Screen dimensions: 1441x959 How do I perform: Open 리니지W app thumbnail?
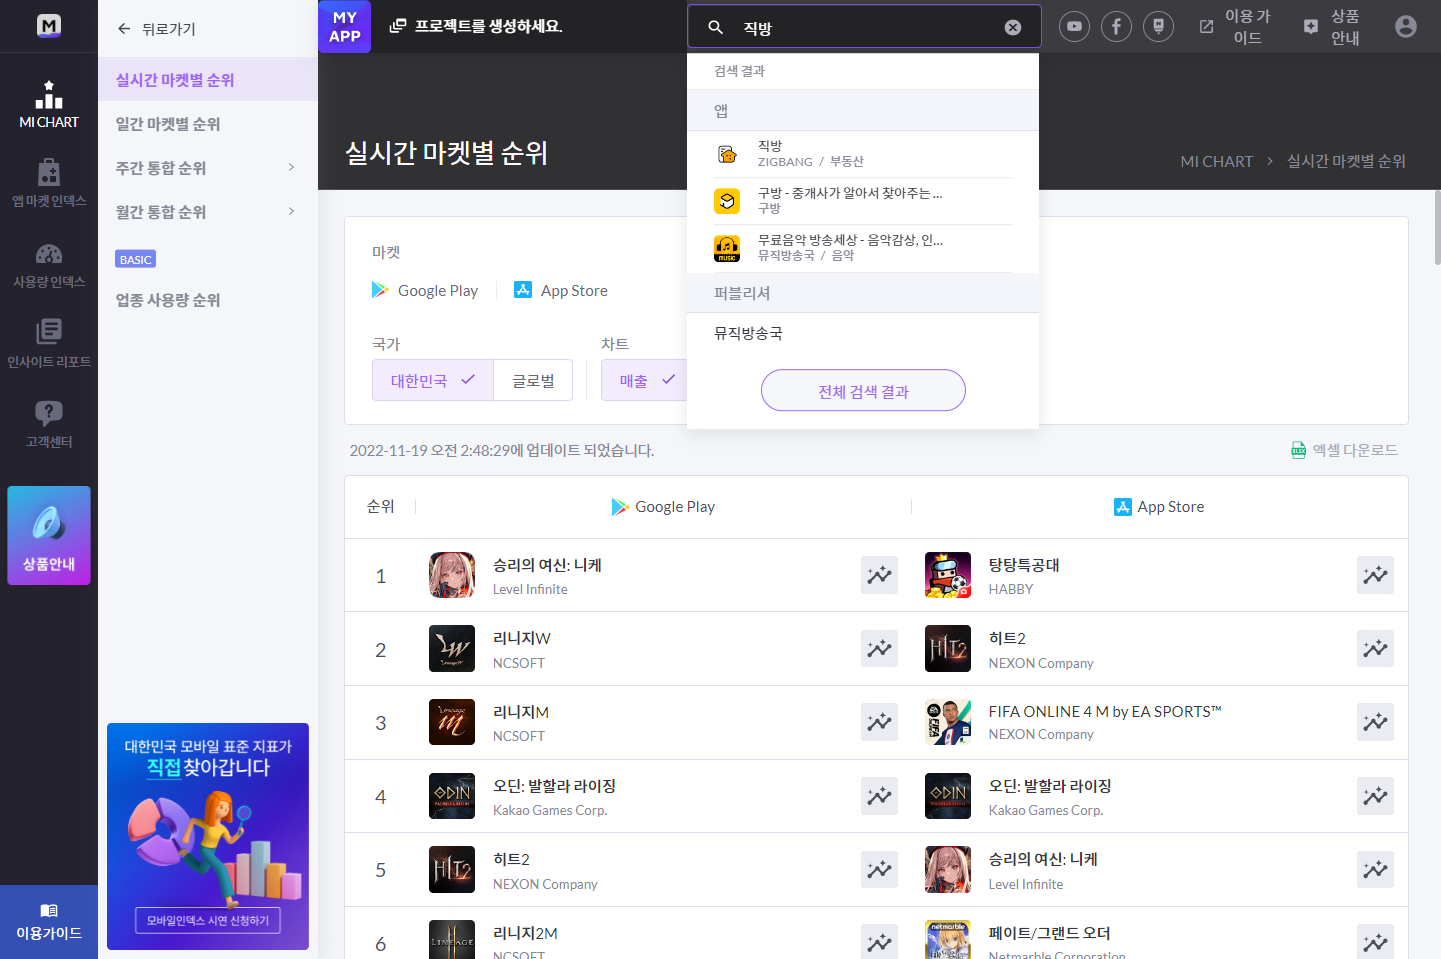[452, 649]
